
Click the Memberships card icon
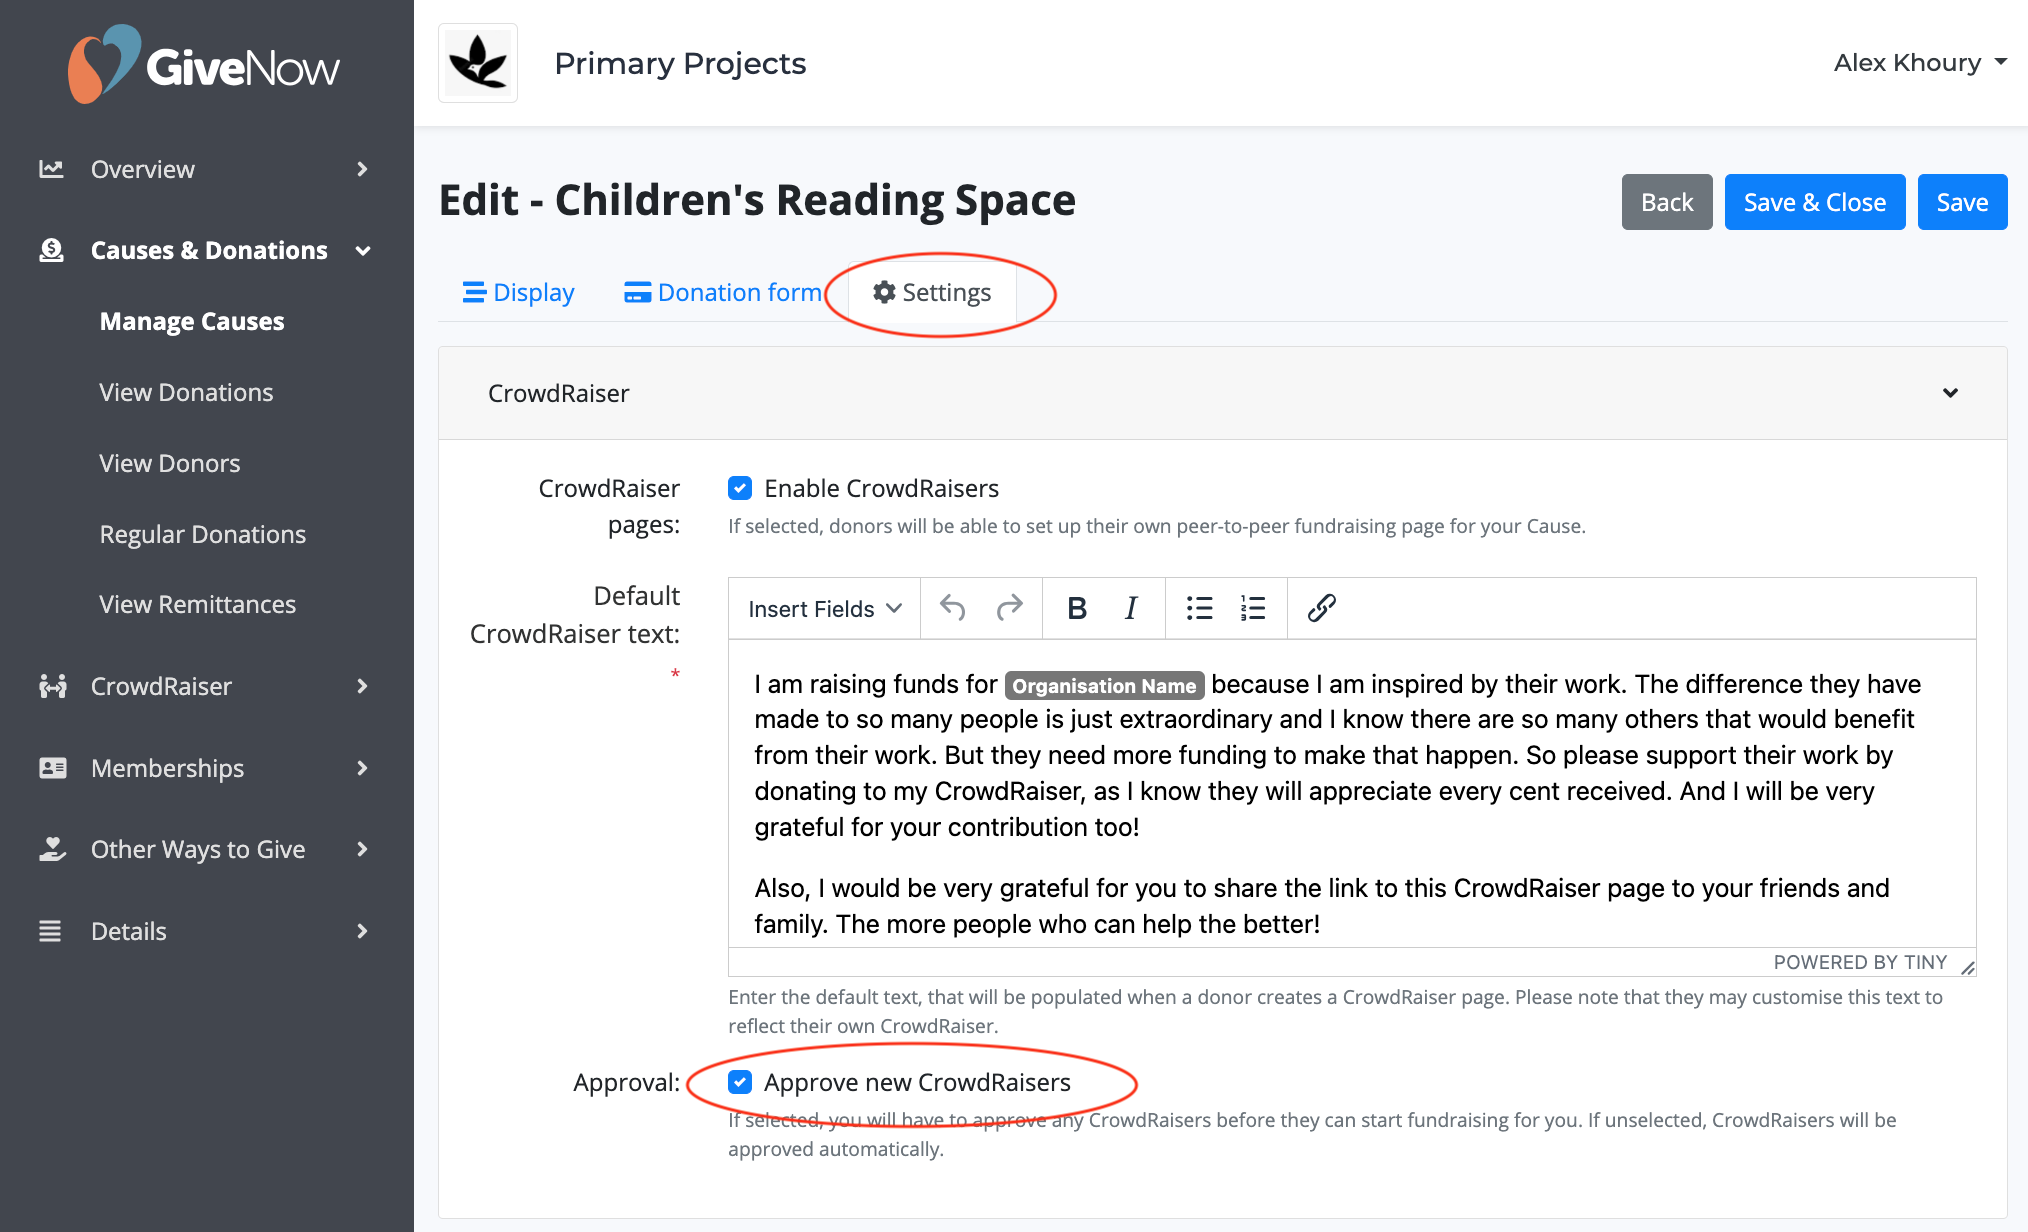[52, 768]
